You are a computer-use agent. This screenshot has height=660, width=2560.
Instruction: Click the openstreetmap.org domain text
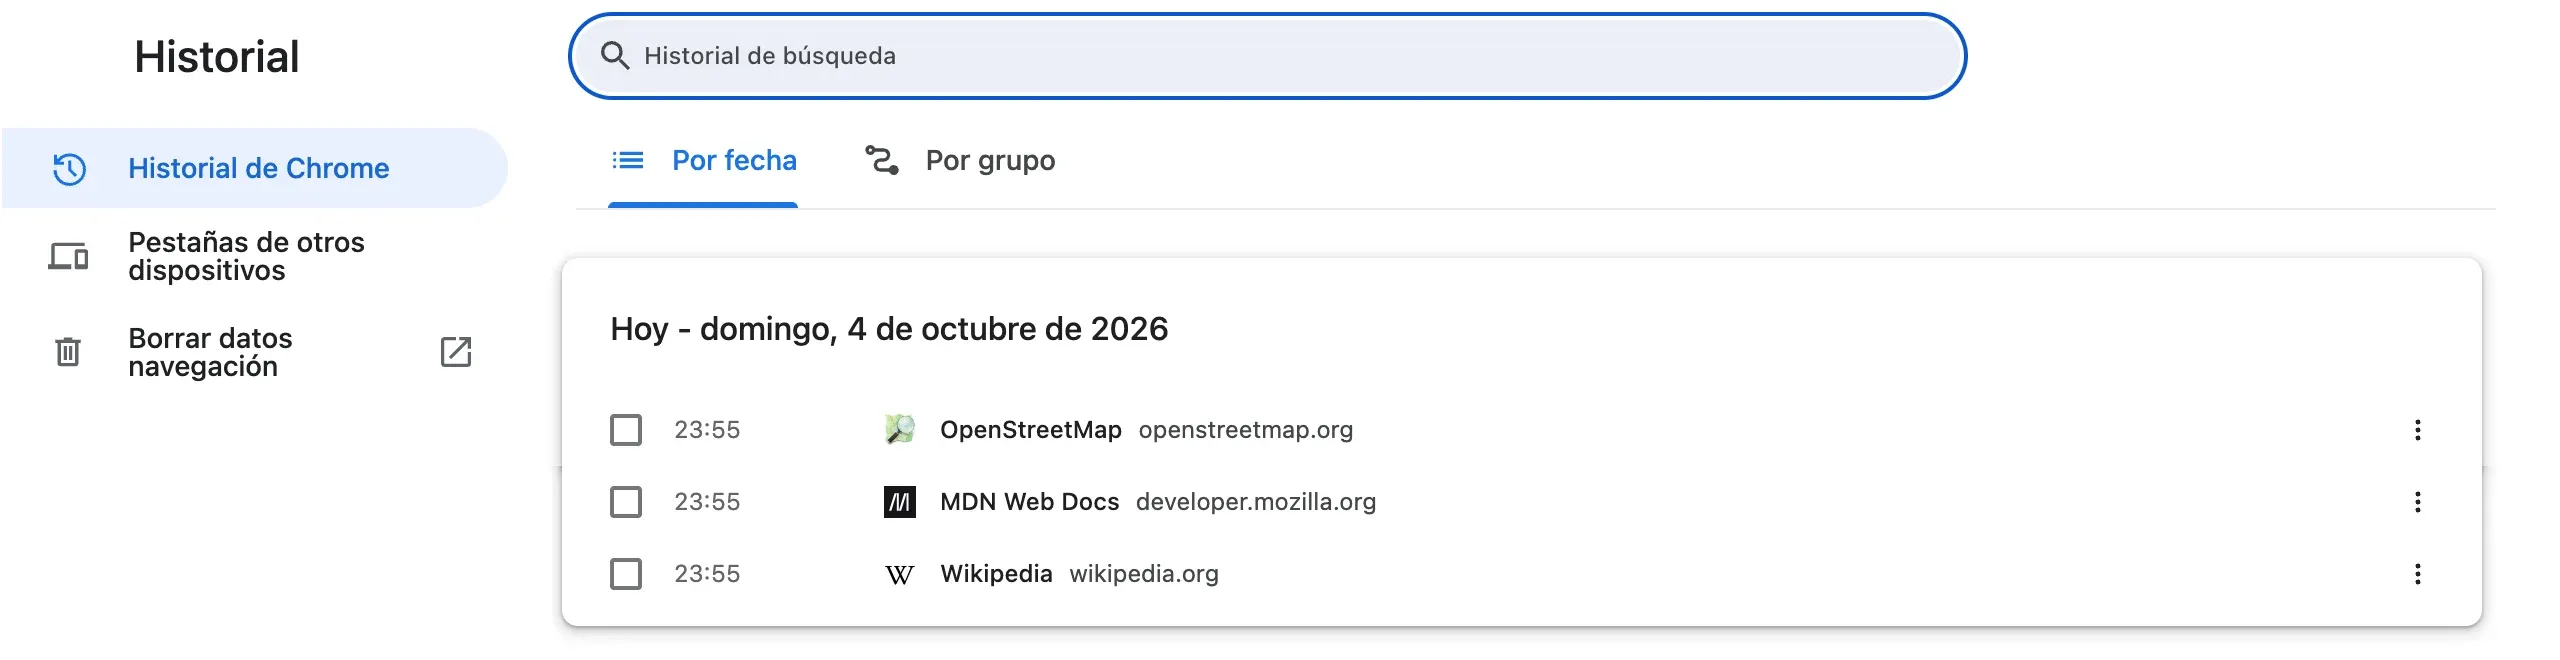click(x=1245, y=430)
